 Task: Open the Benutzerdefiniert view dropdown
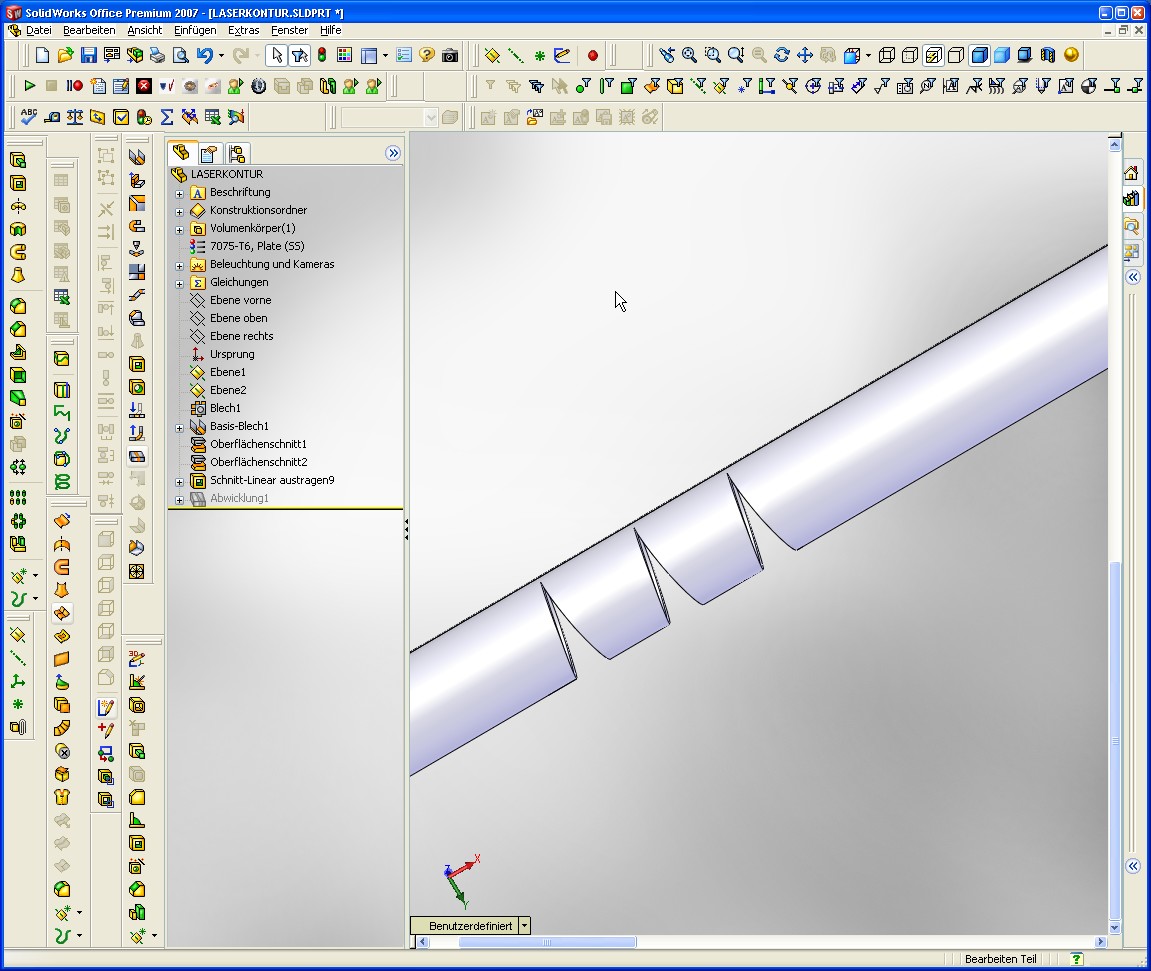525,926
